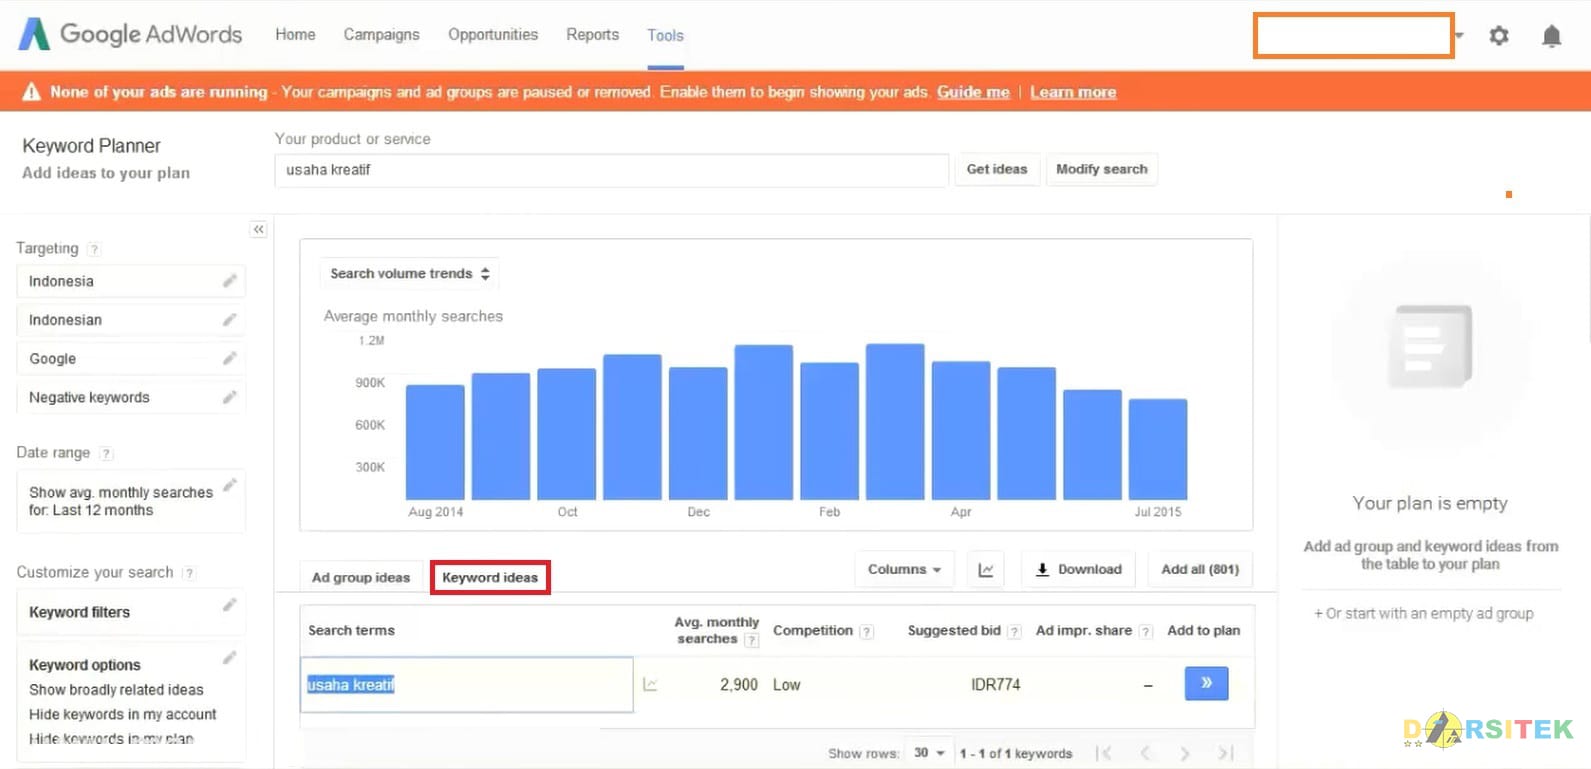Screen dimensions: 1591x769
Task: Switch to Ad group ideas tab
Action: pos(361,578)
